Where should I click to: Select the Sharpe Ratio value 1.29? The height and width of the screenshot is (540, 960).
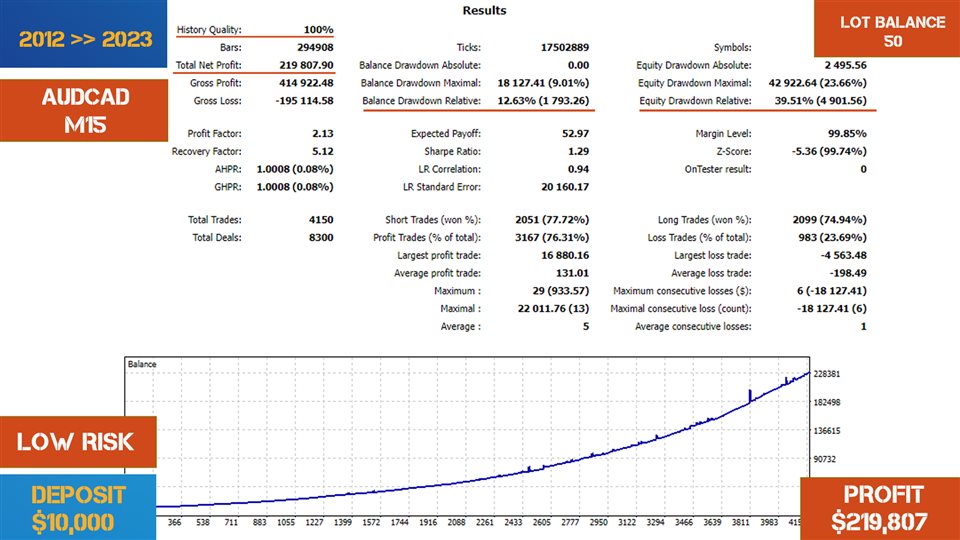(579, 151)
